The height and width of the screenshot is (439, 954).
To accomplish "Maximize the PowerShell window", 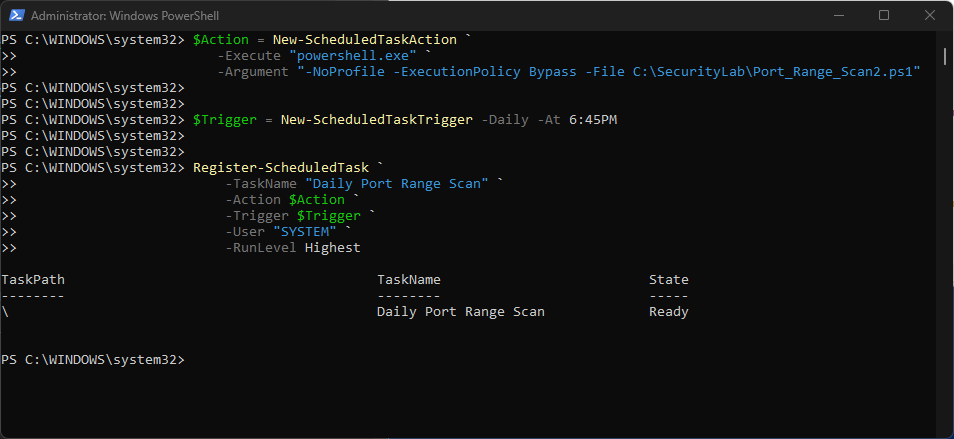I will (884, 15).
